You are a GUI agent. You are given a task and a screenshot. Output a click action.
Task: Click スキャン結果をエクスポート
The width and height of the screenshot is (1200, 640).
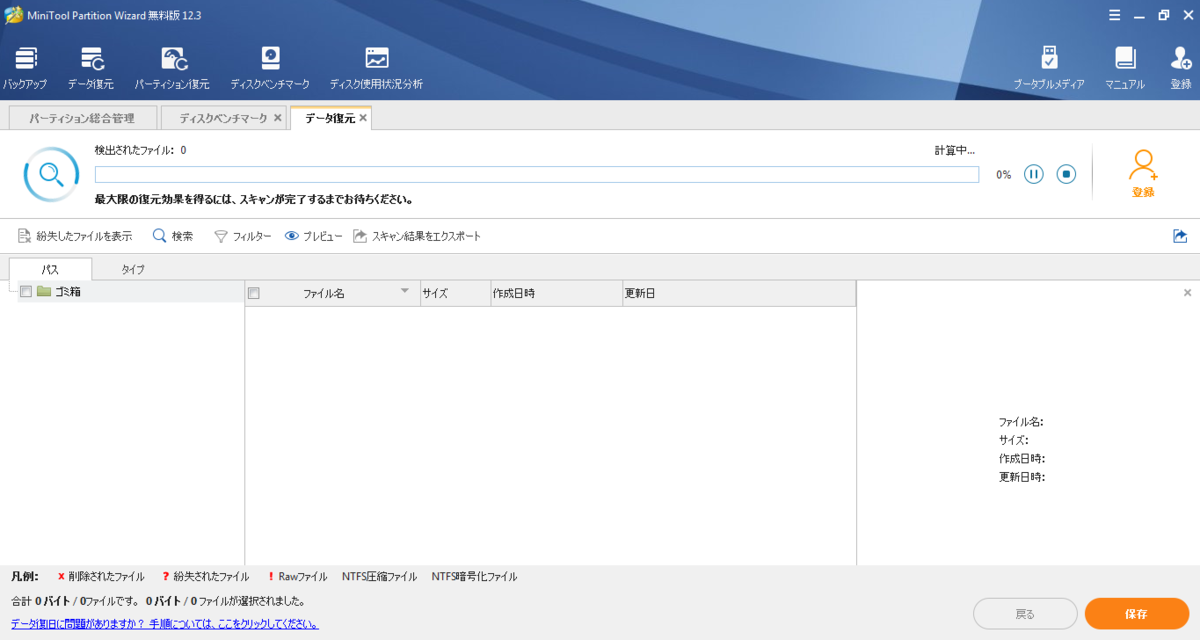coord(417,236)
